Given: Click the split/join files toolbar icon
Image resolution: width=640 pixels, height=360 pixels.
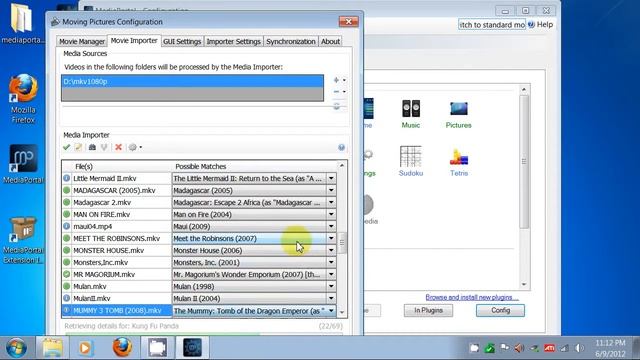Looking at the screenshot, I should (x=104, y=147).
